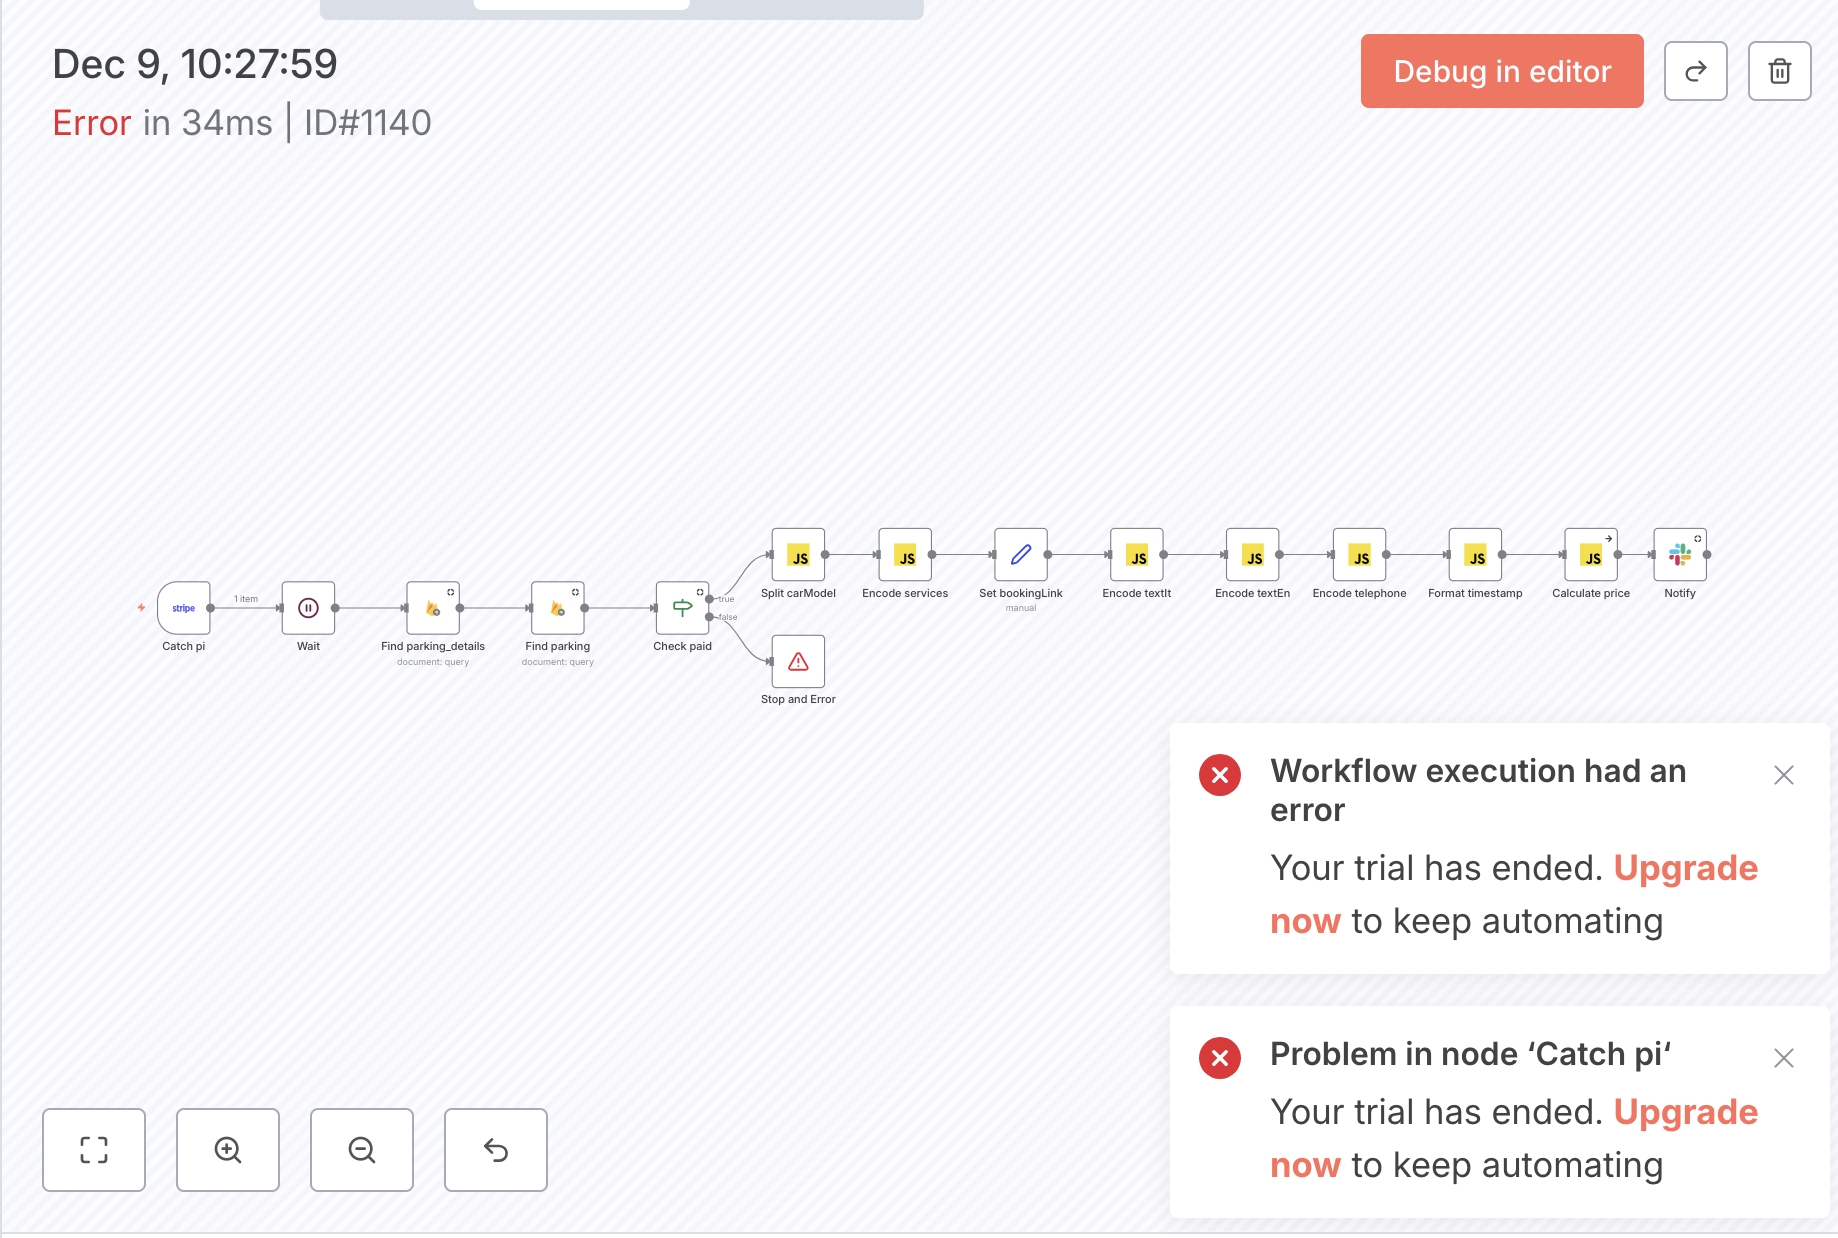Delete this execution with trash icon
Screen dimensions: 1838x1238
[1779, 71]
